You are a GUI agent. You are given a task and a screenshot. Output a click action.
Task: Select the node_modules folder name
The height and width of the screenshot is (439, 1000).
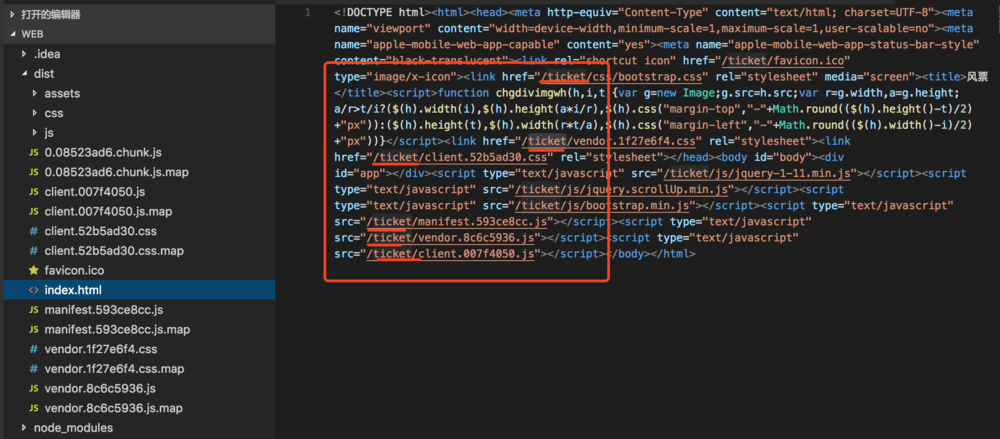tap(73, 428)
